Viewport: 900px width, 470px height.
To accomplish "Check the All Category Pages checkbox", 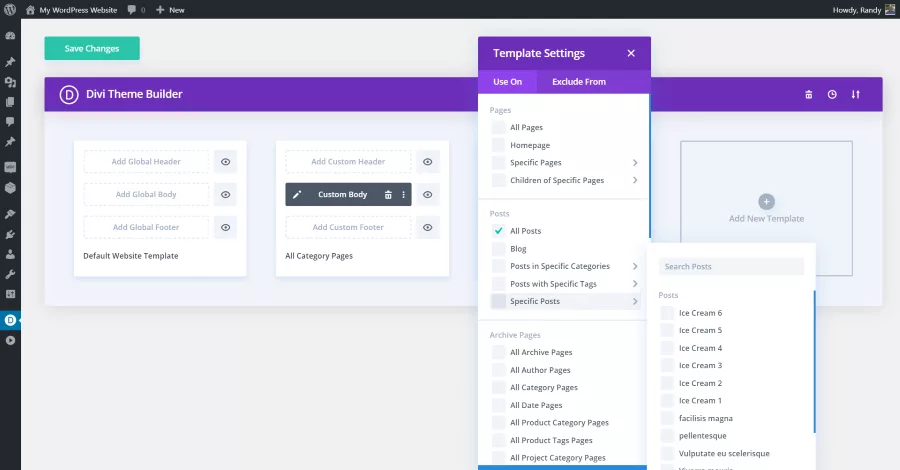I will tap(499, 387).
